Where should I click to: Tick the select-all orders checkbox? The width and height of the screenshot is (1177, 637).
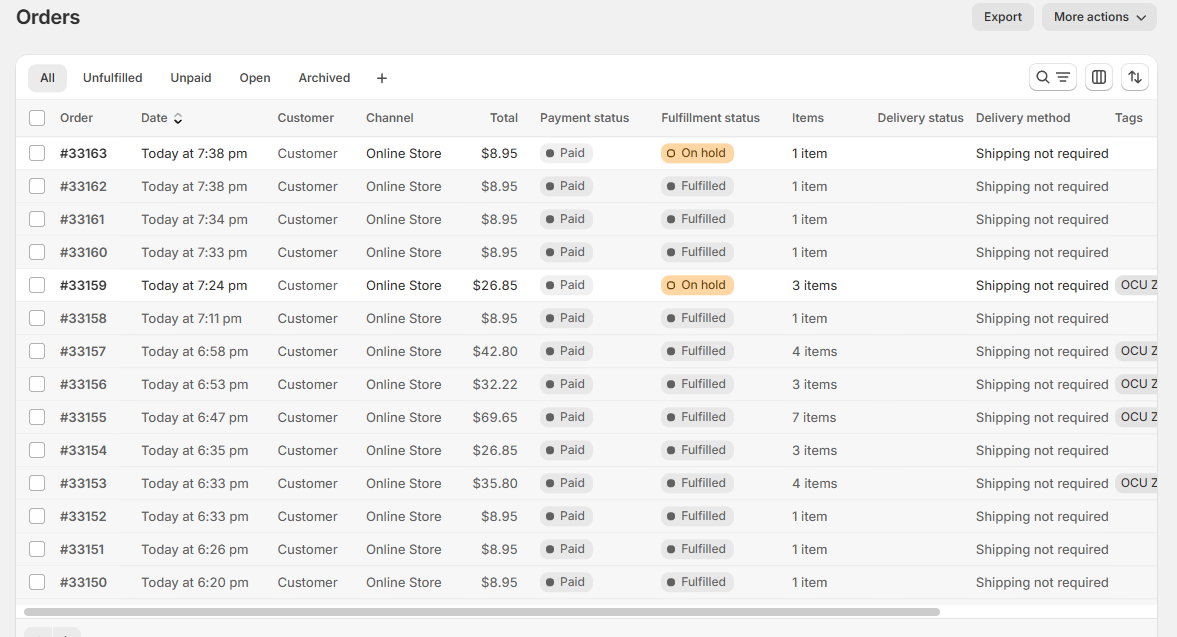37,118
